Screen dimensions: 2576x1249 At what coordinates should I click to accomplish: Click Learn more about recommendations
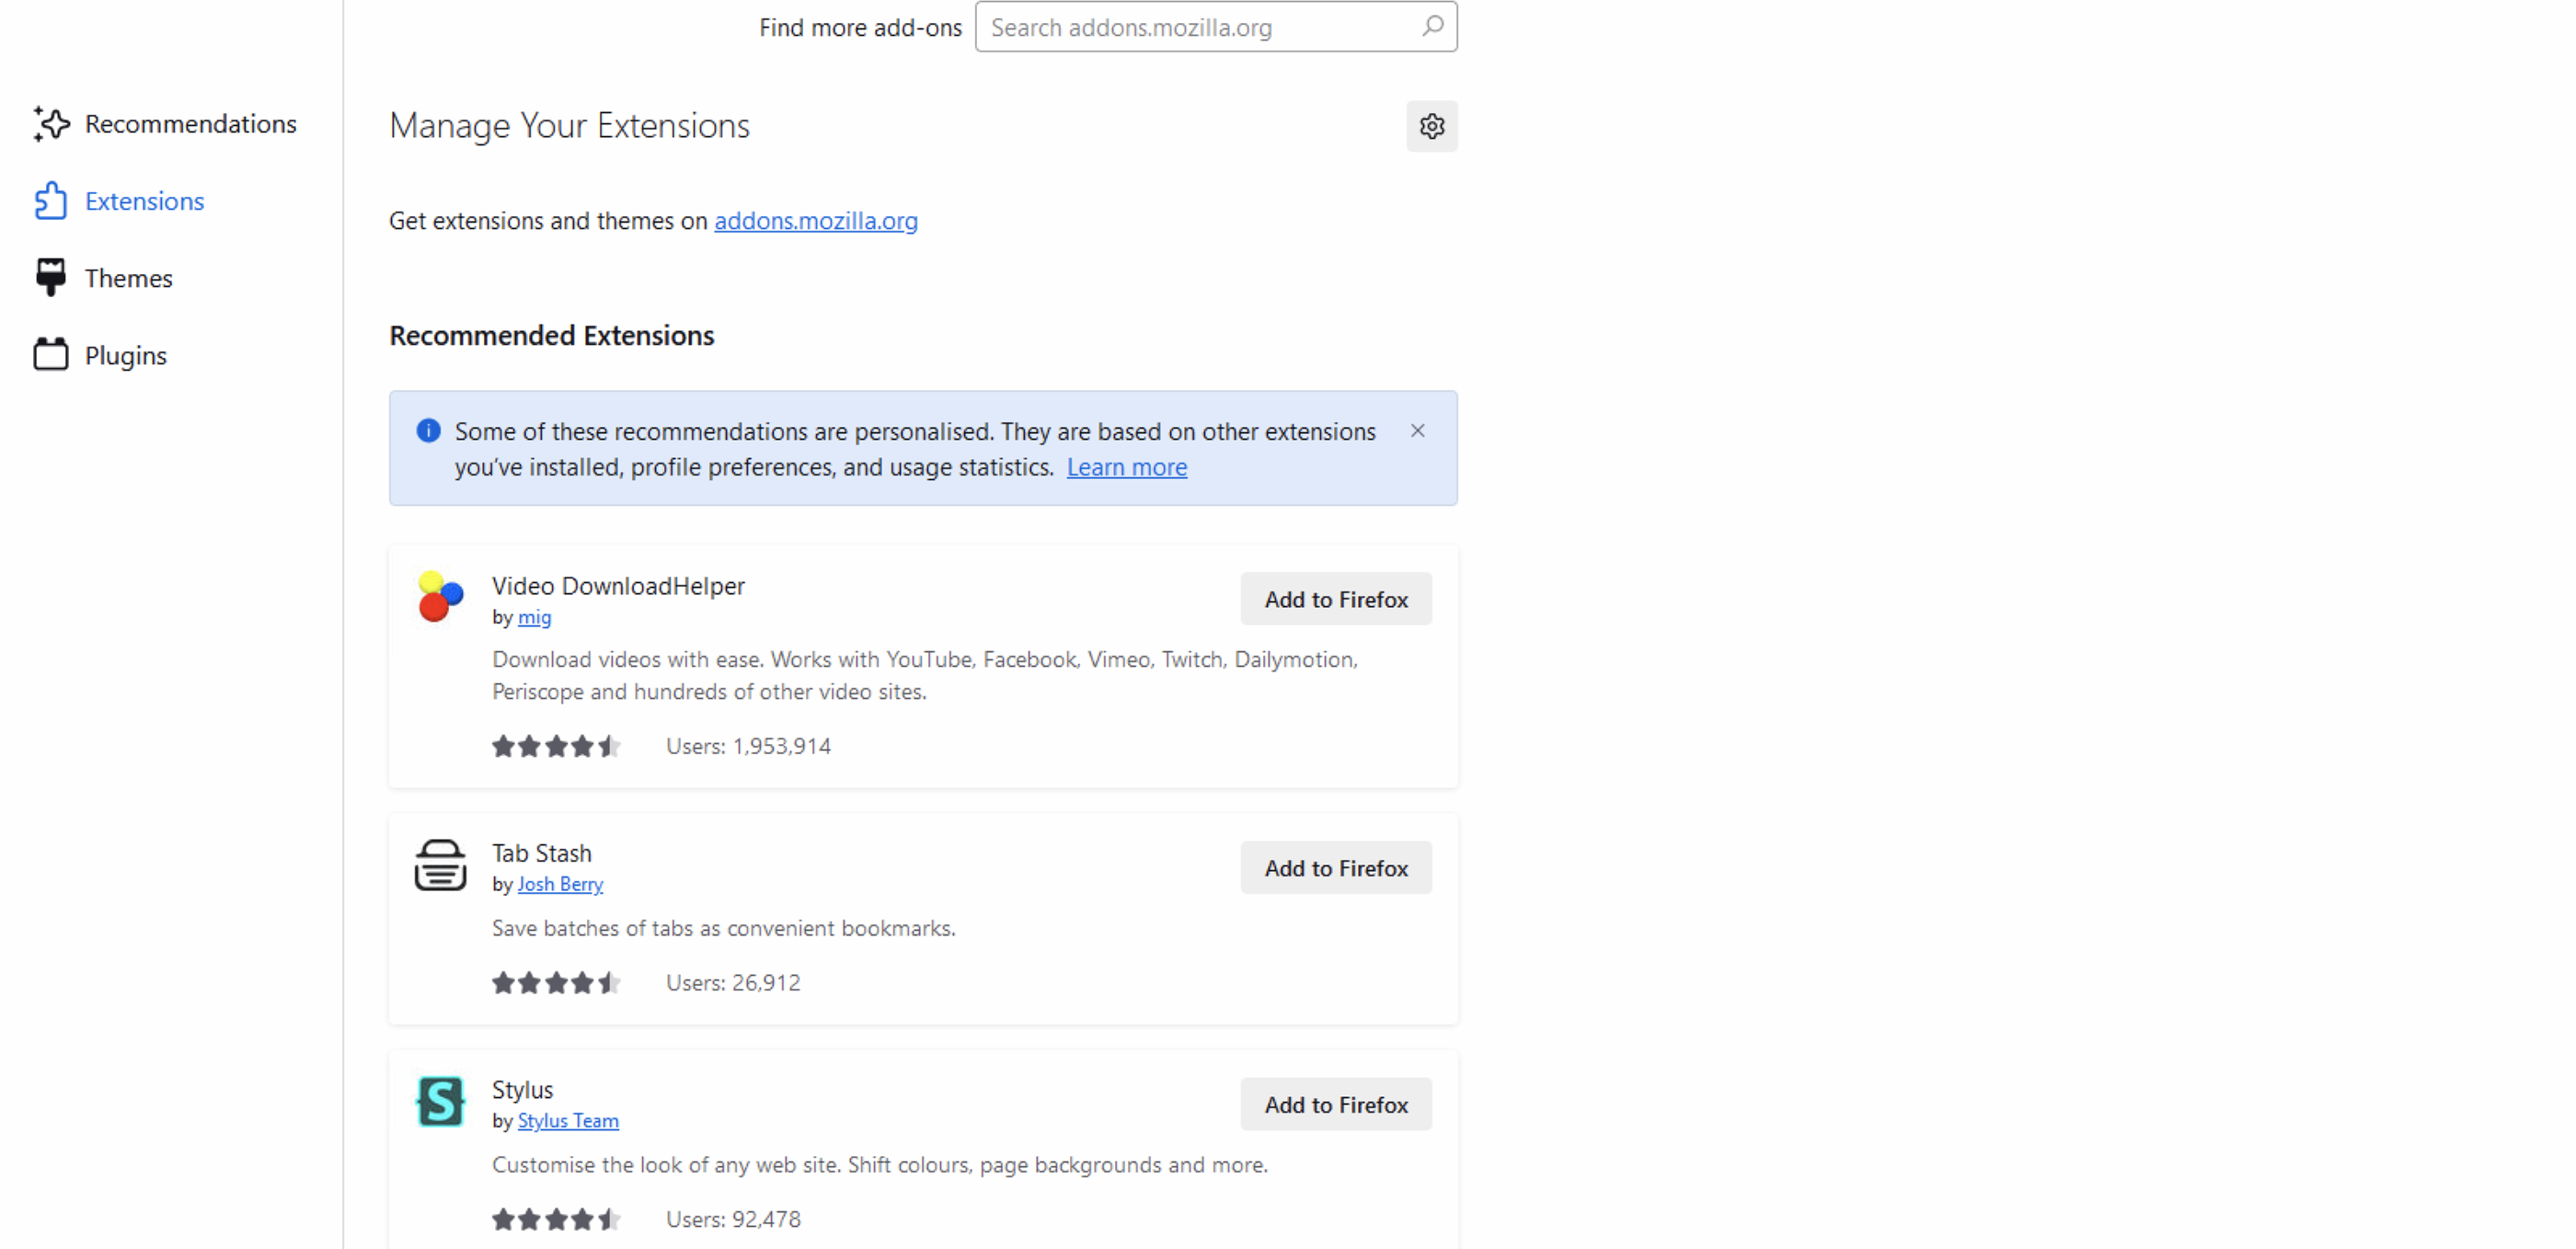(1126, 467)
